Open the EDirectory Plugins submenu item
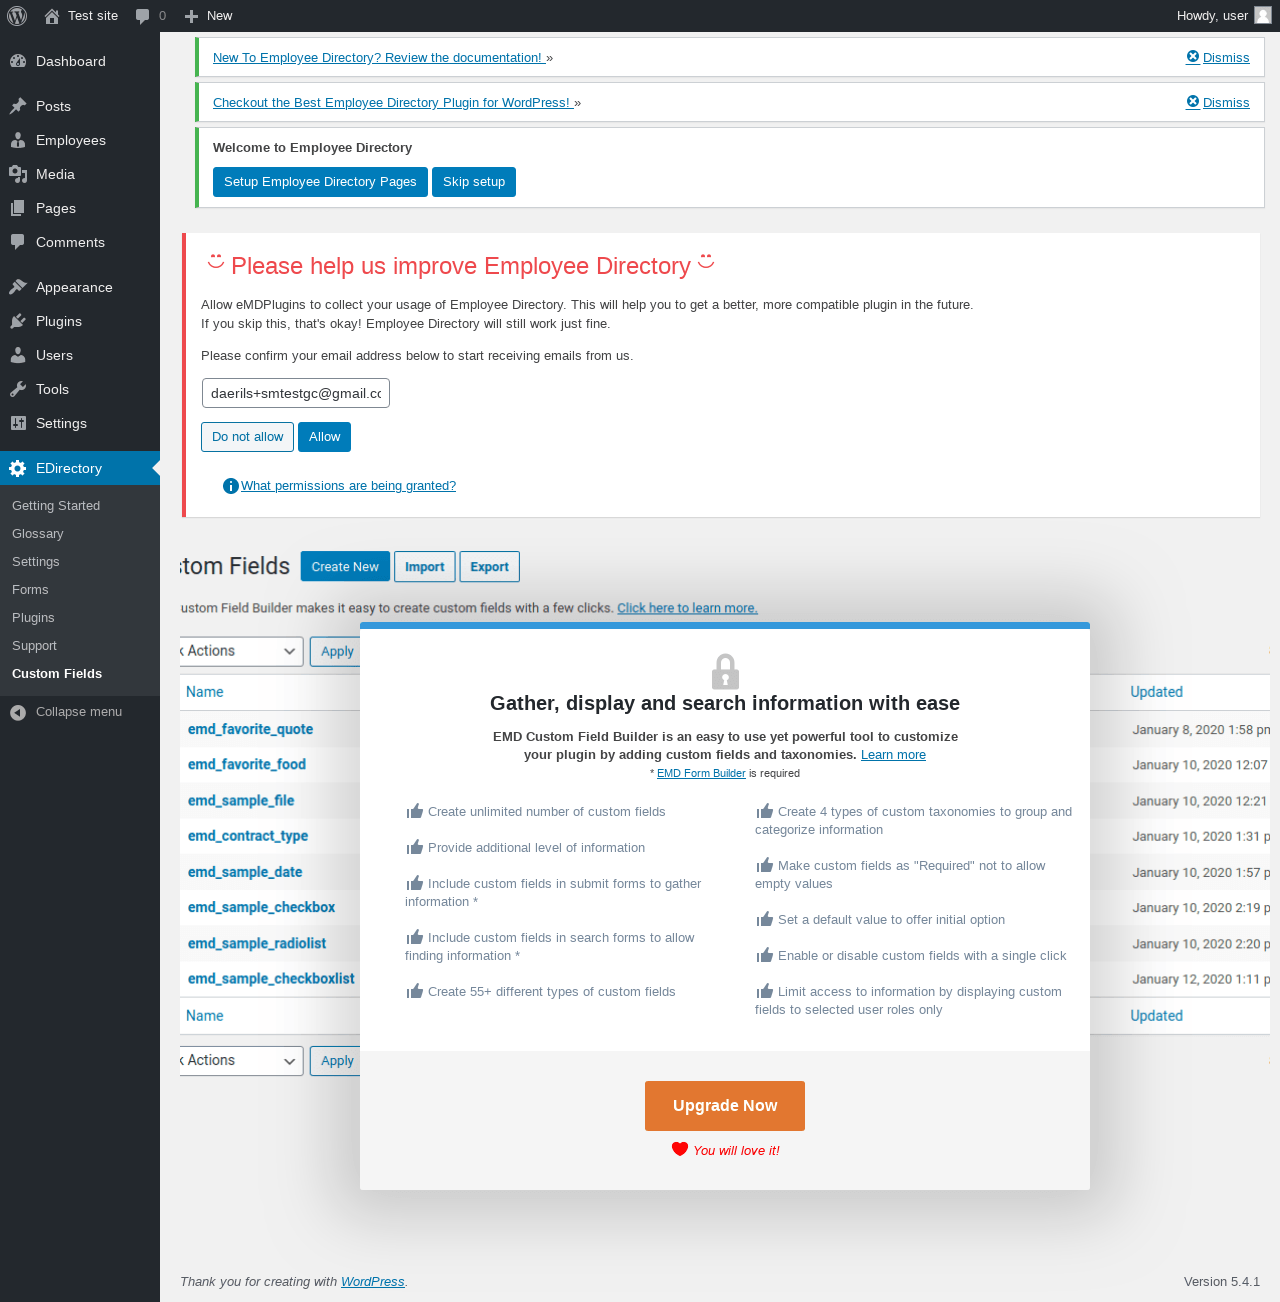This screenshot has height=1302, width=1280. pos(33,618)
